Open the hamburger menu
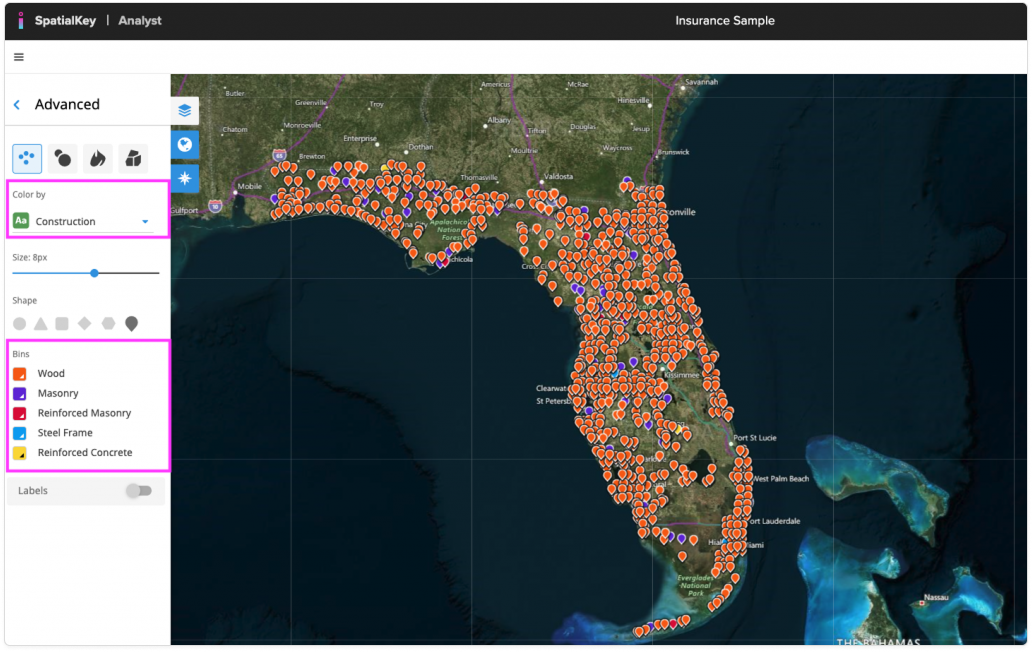The width and height of the screenshot is (1032, 652). tap(19, 57)
